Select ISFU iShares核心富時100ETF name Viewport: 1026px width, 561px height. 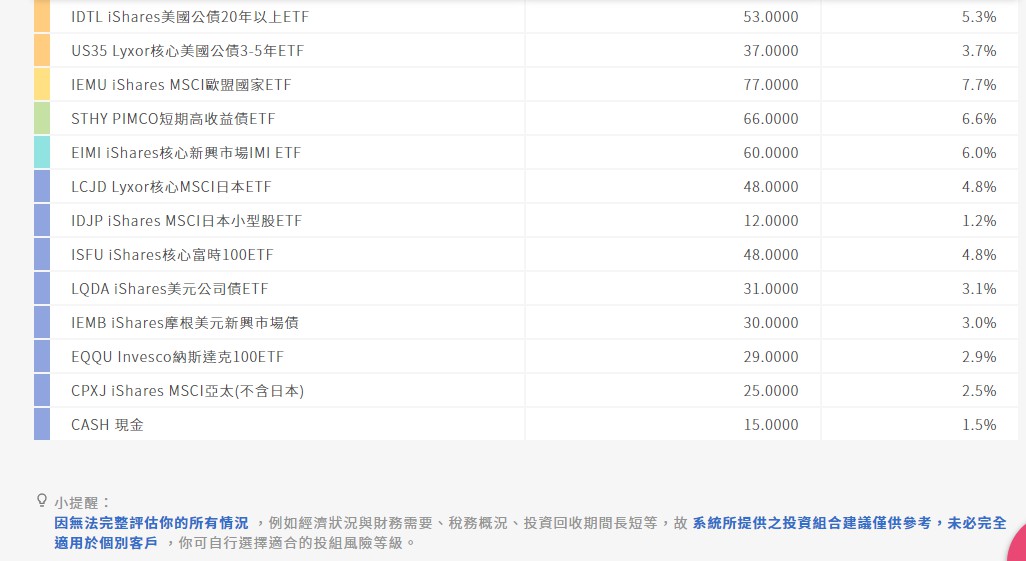tap(172, 255)
